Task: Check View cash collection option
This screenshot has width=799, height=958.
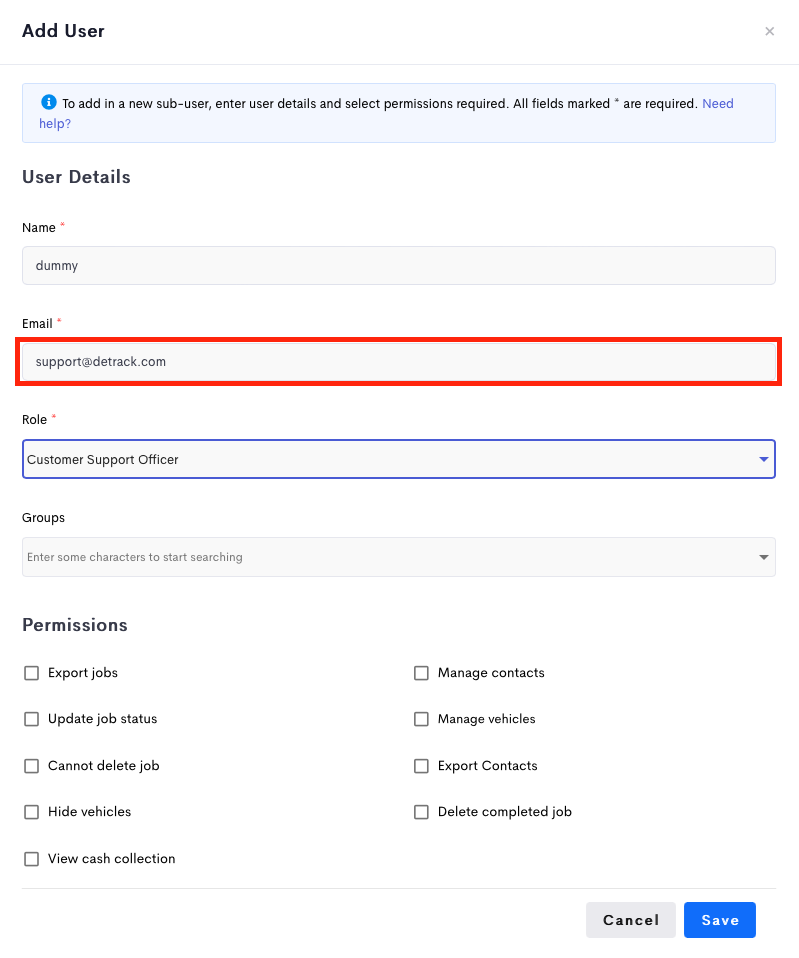Action: click(x=31, y=858)
